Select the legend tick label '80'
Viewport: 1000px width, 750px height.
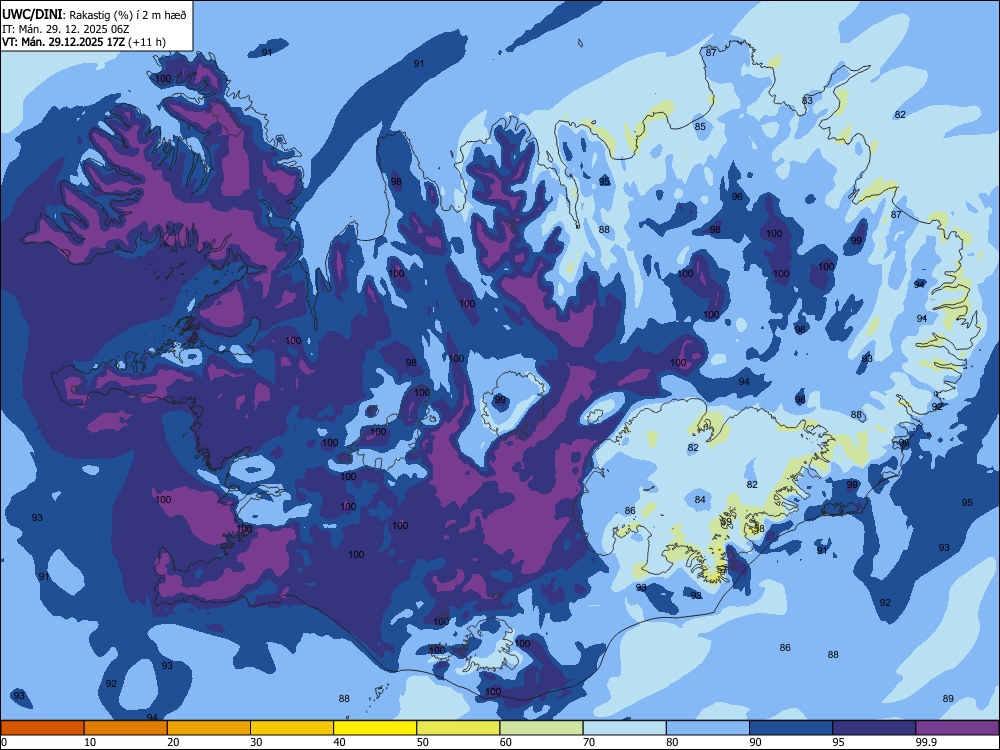point(672,742)
